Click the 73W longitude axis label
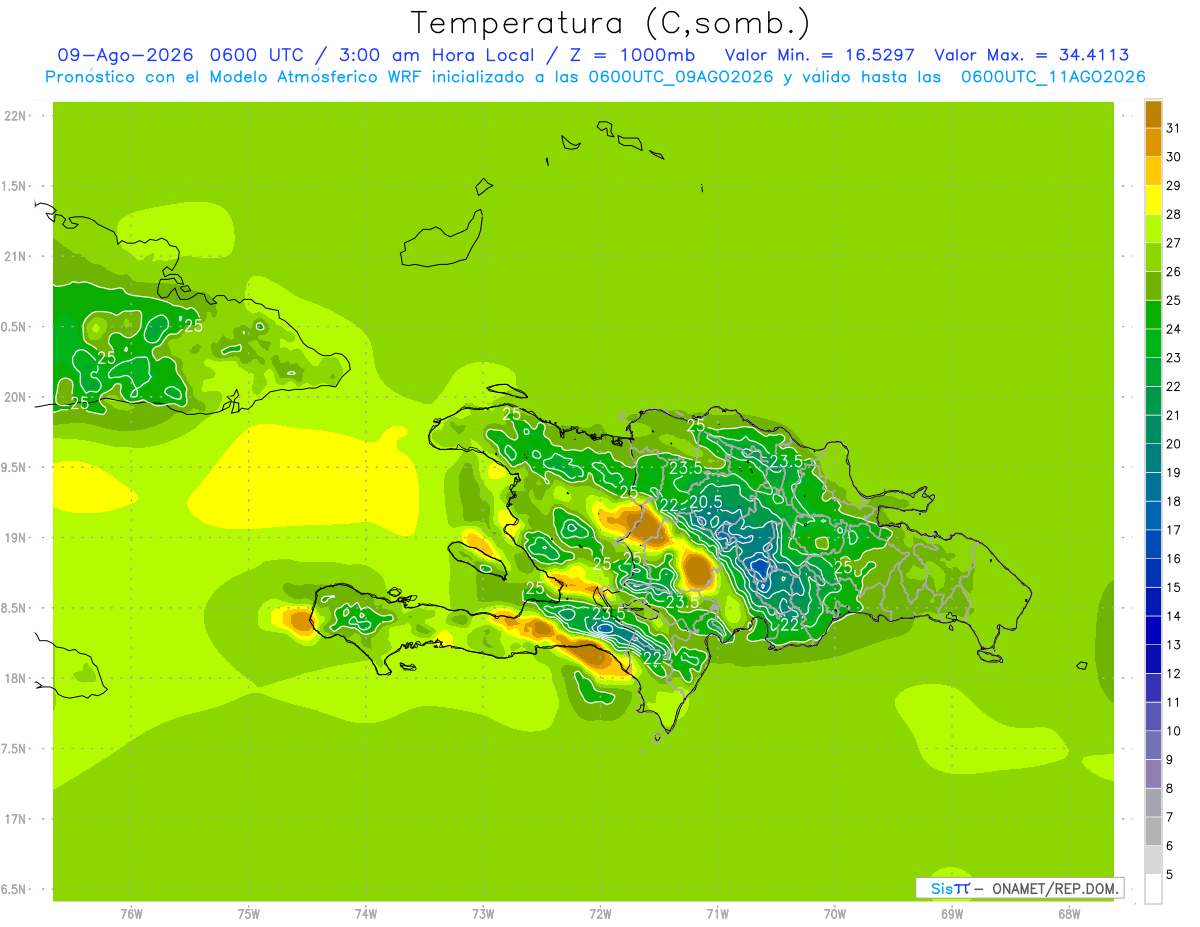Viewport: 1200px width, 927px height. [483, 914]
